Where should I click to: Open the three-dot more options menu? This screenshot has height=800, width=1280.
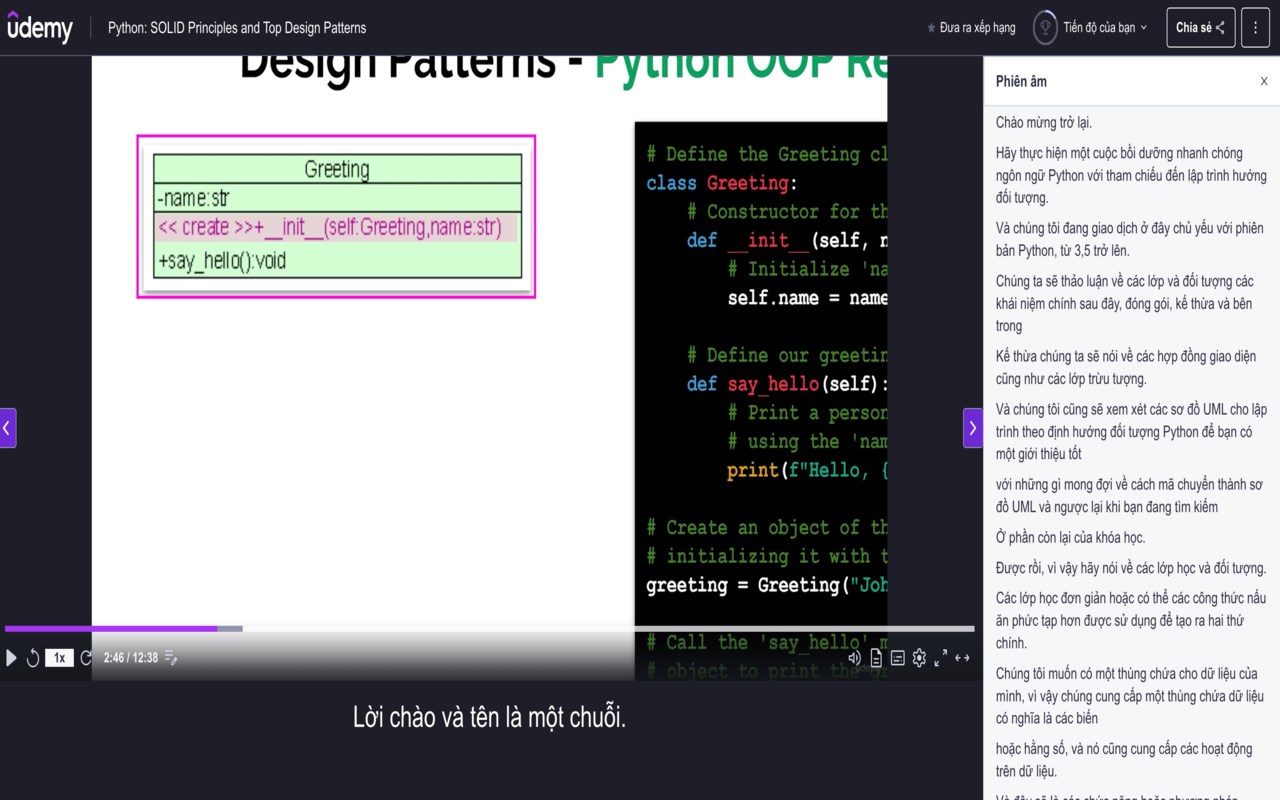pos(1255,28)
